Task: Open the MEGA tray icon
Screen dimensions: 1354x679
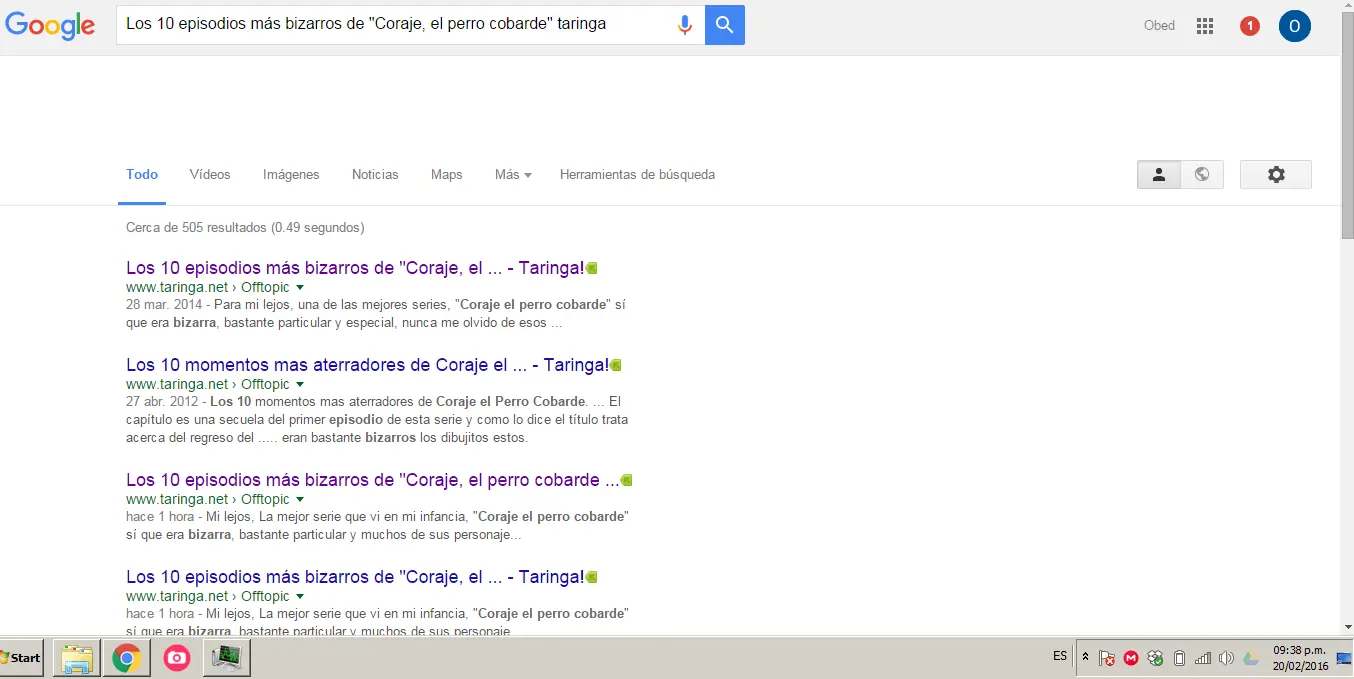Action: [1131, 658]
